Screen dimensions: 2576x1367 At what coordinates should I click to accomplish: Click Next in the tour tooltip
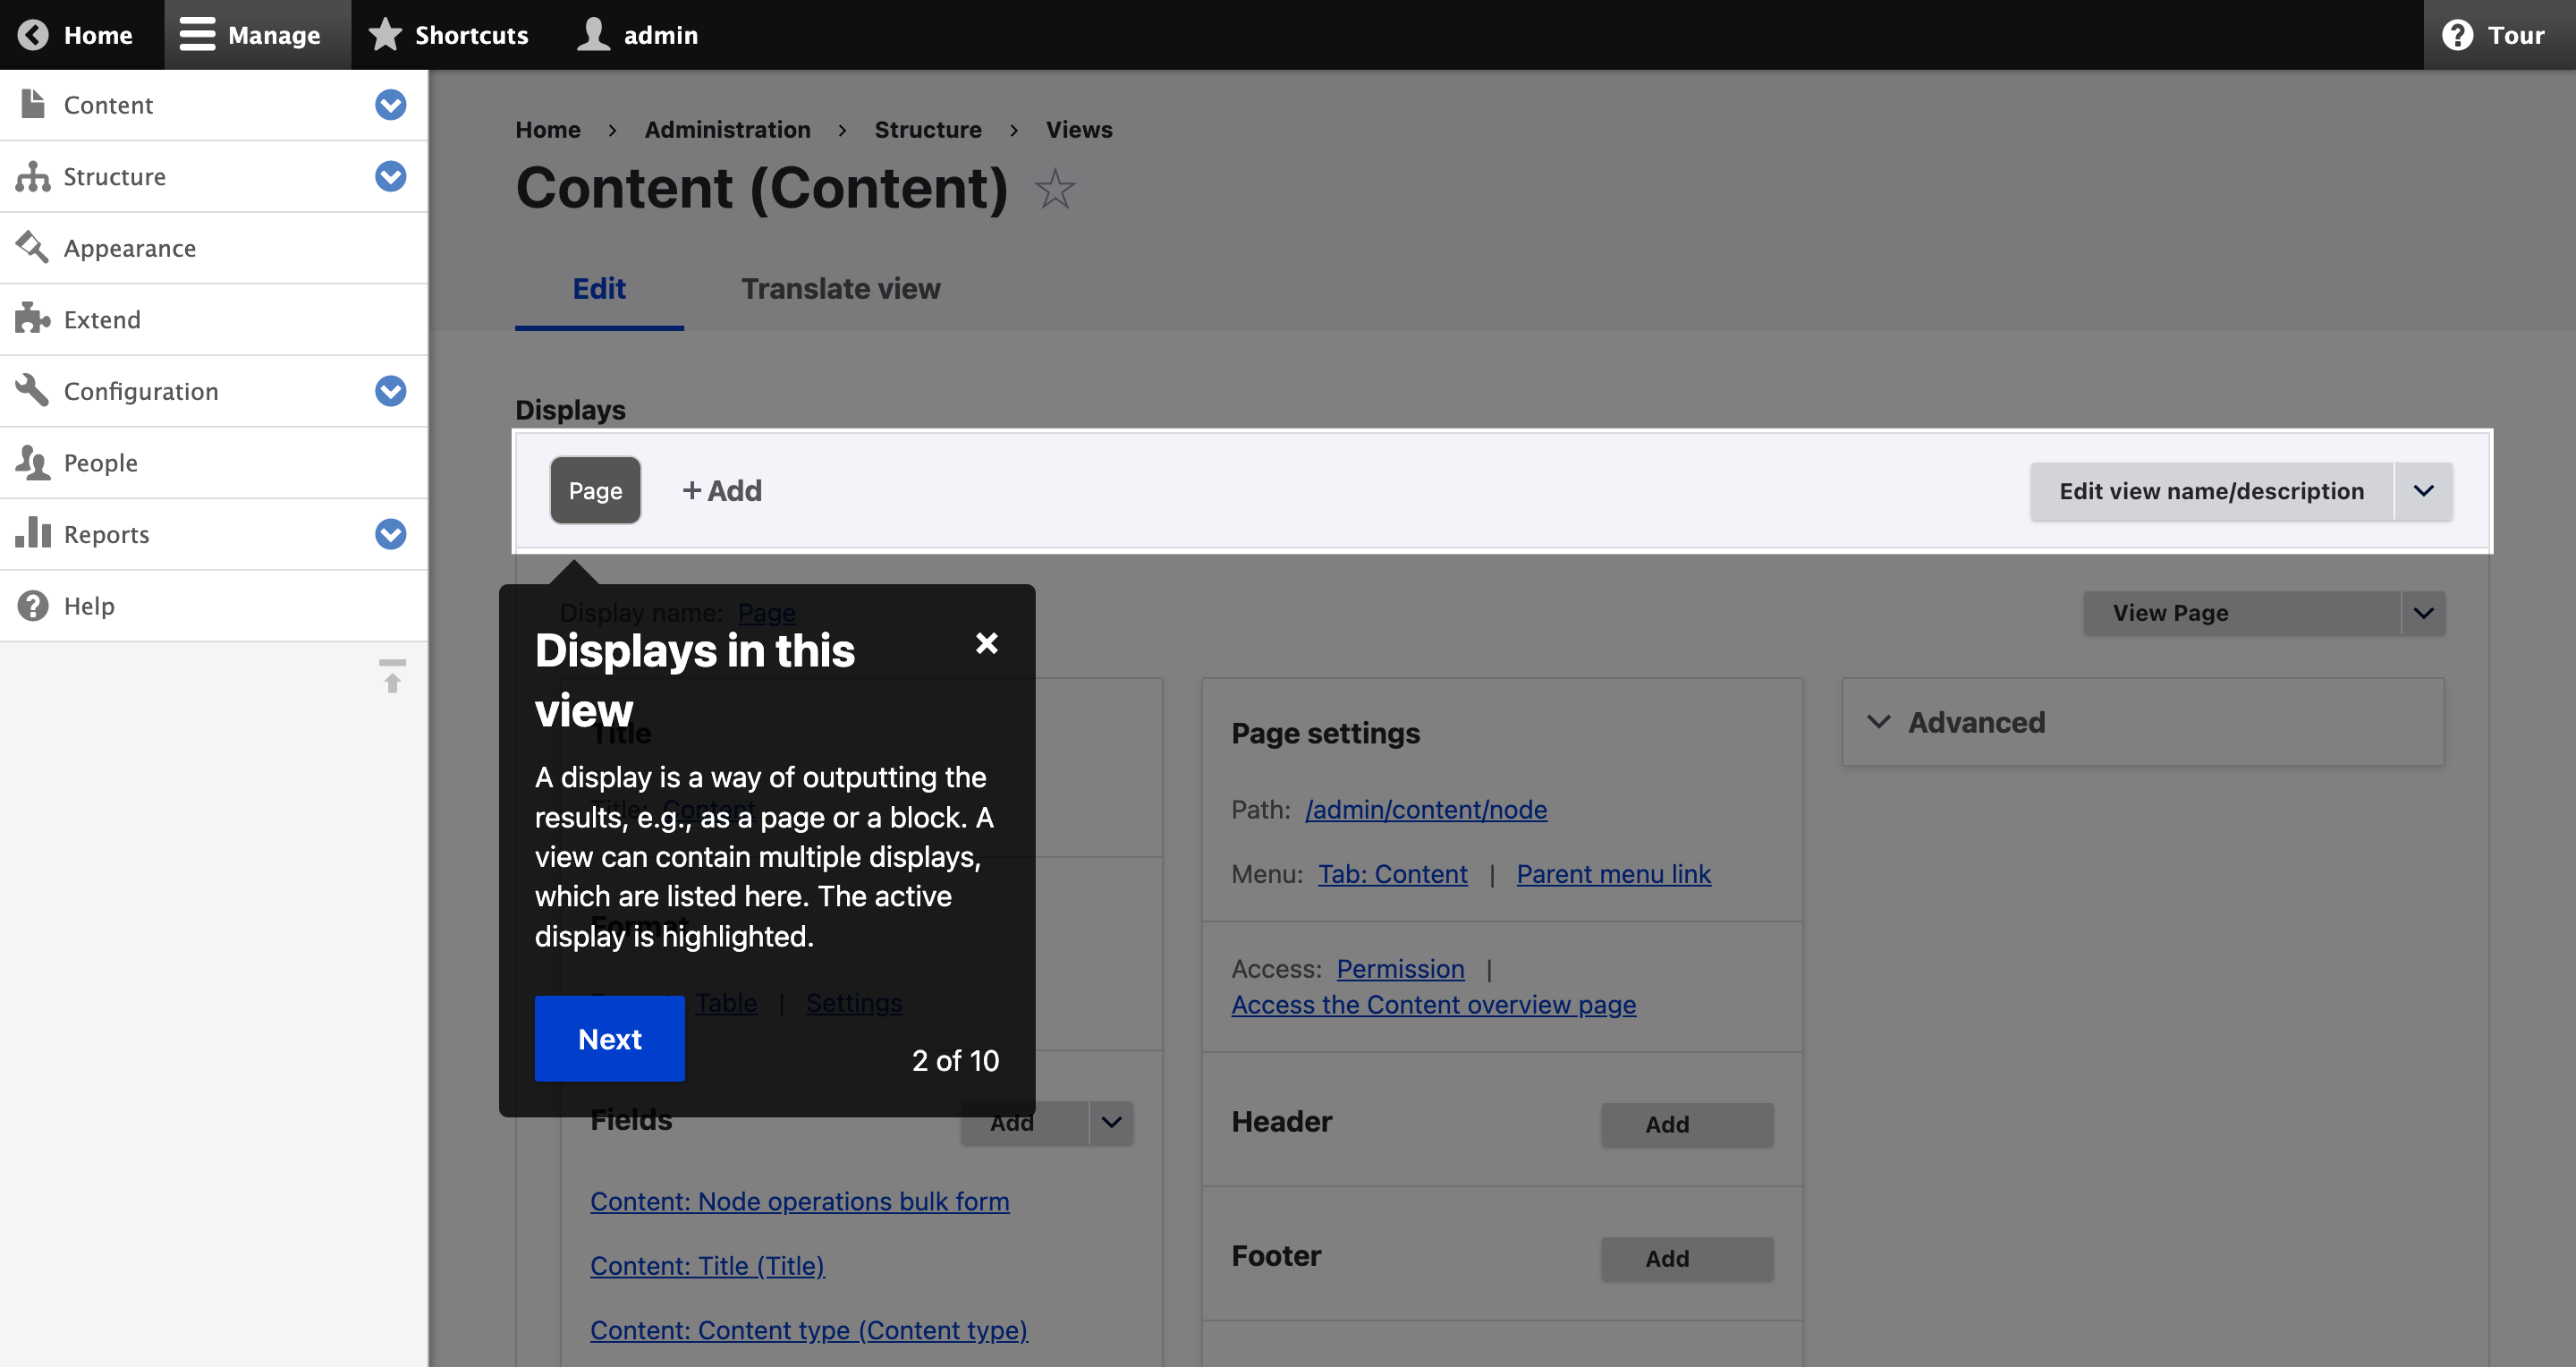point(609,1038)
